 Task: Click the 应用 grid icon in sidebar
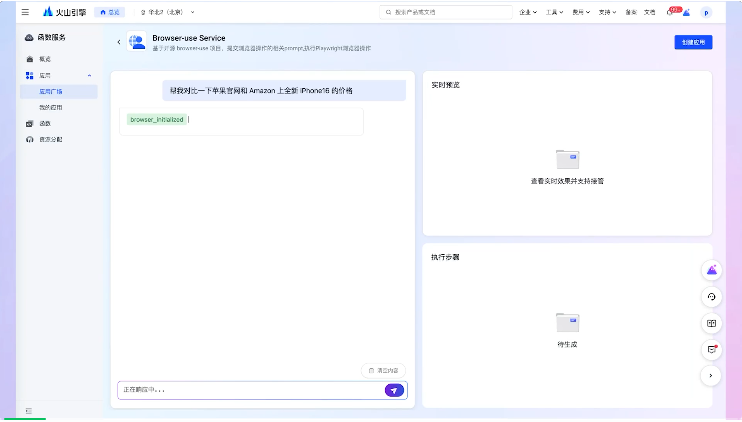point(29,75)
